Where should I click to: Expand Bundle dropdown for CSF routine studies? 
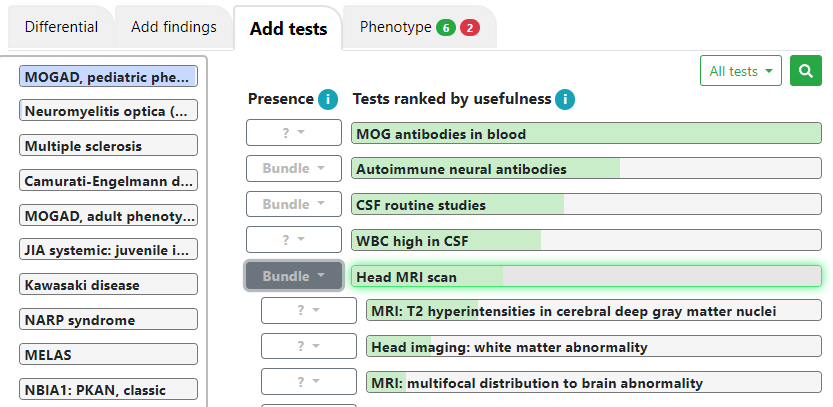[x=294, y=204]
